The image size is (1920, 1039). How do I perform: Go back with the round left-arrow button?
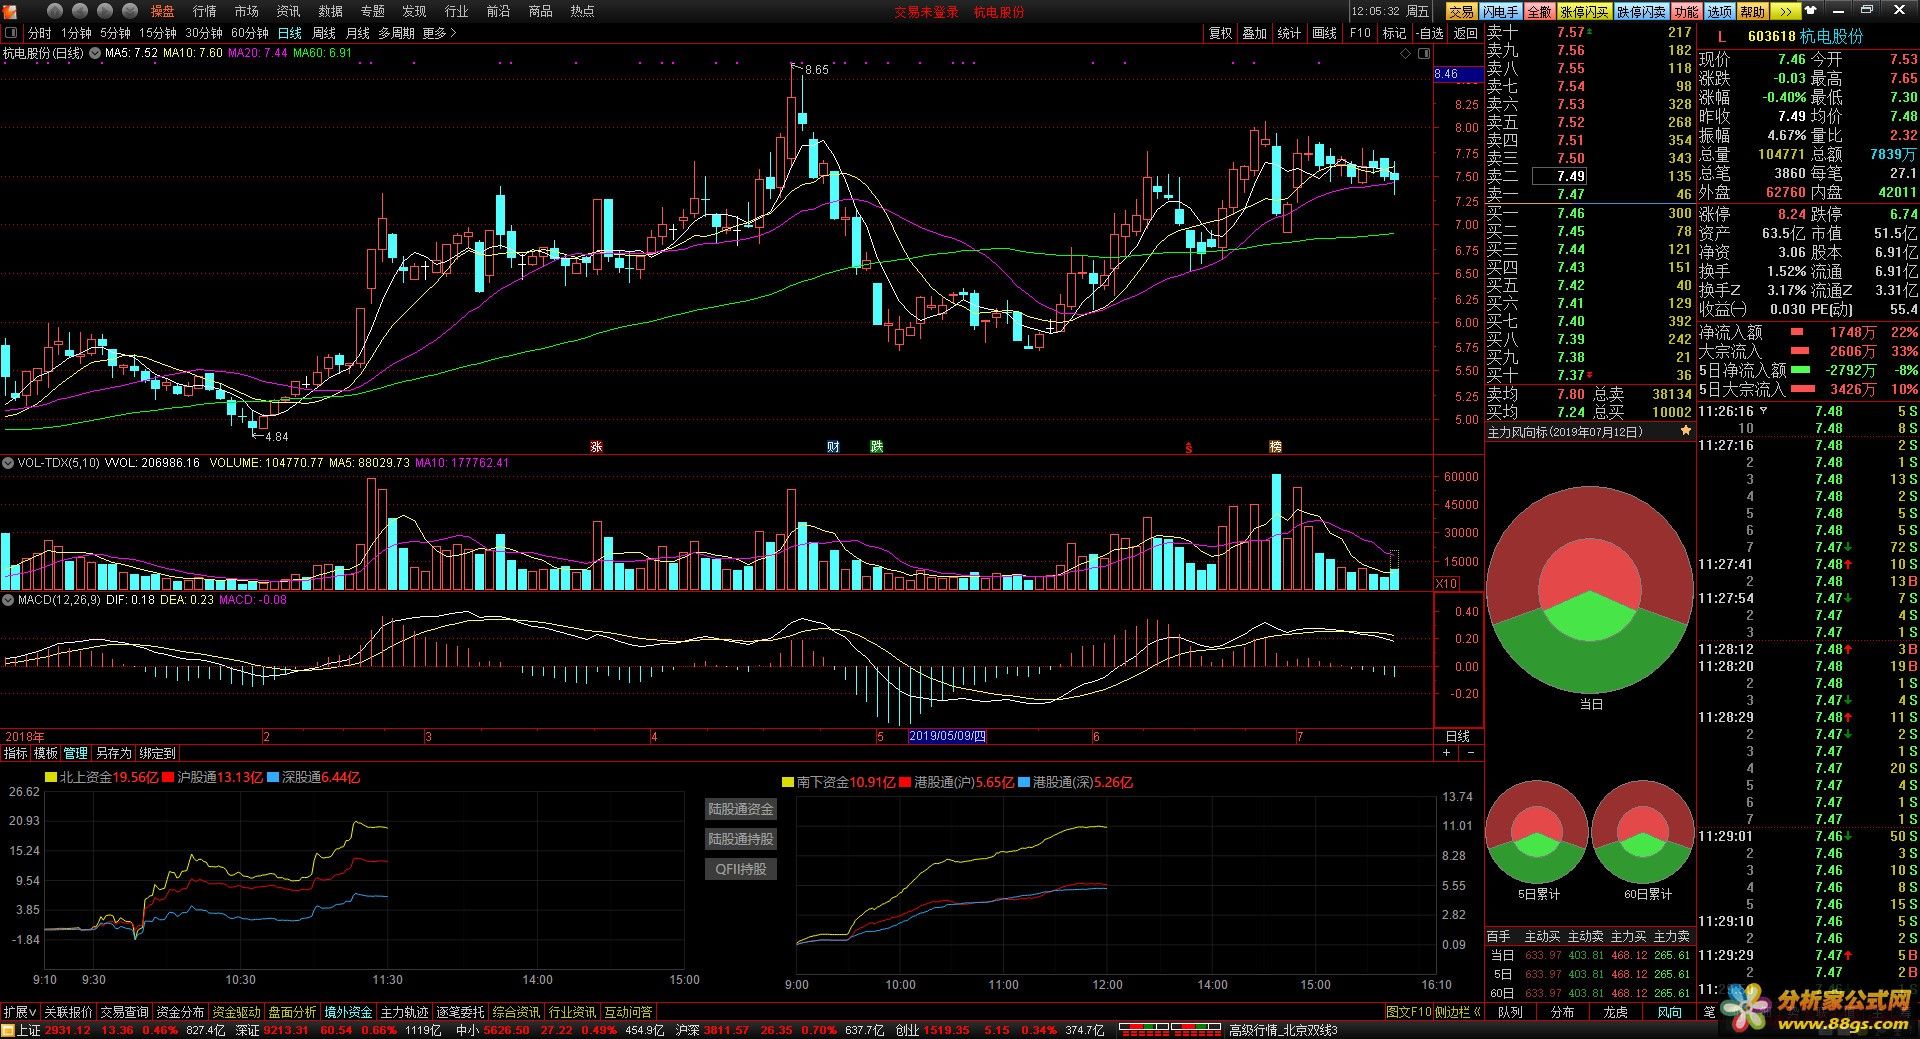[x=80, y=11]
